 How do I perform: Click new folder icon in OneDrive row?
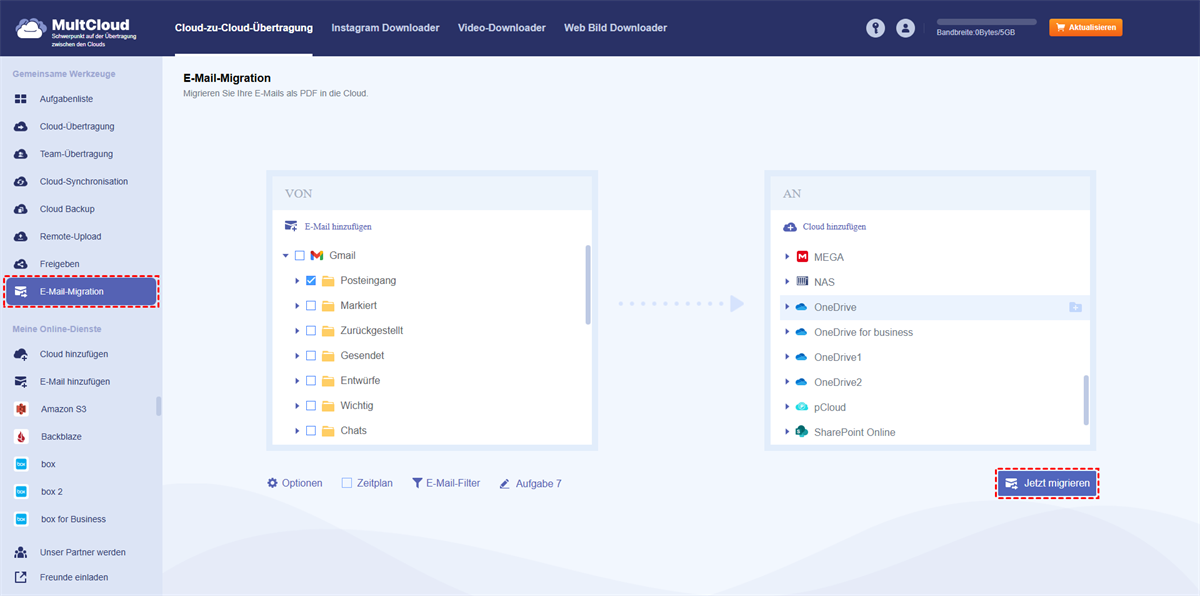coord(1075,307)
